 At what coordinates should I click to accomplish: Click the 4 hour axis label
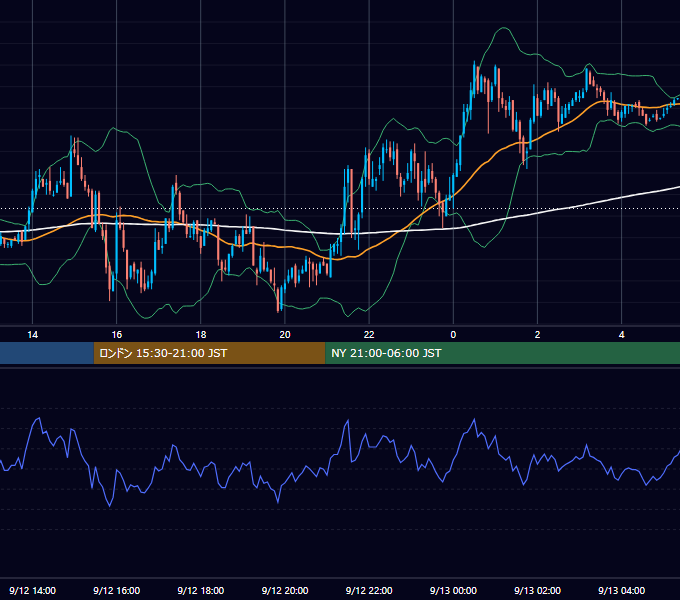pos(621,335)
